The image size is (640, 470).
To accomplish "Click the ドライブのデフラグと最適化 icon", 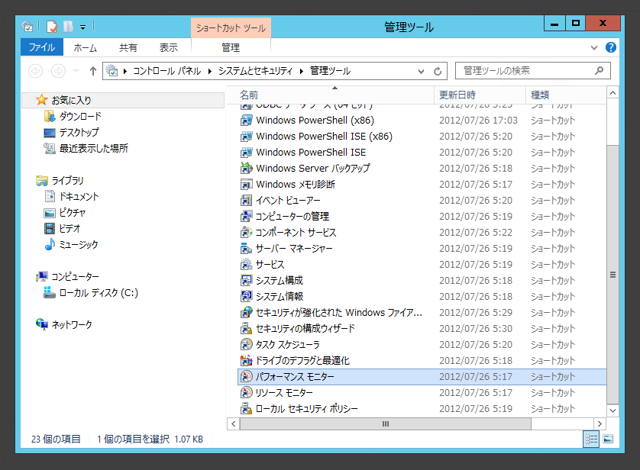I will coord(246,361).
